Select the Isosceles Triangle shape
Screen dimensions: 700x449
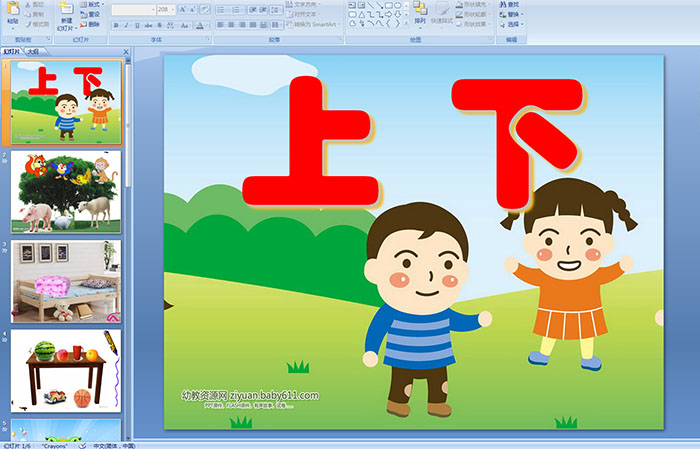362,14
